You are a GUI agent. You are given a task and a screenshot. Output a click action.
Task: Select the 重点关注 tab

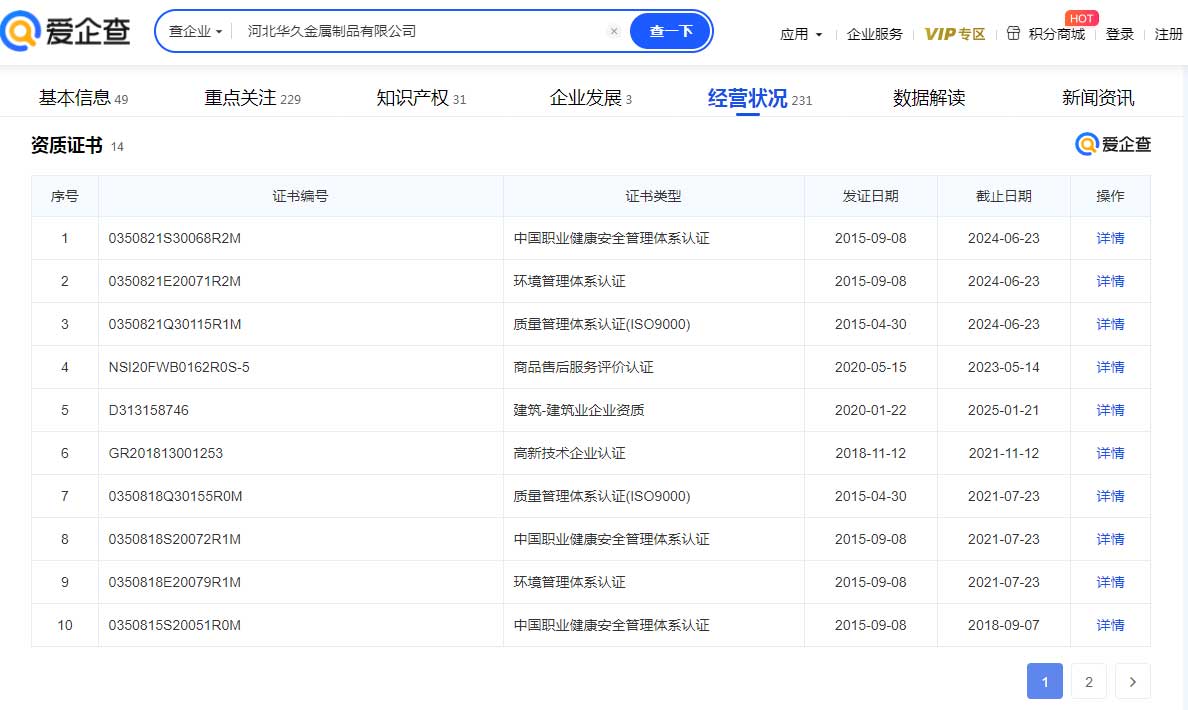coord(241,98)
